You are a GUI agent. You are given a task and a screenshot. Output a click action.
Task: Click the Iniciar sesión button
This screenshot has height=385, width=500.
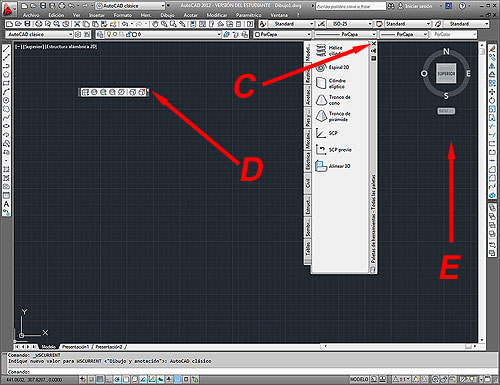415,6
